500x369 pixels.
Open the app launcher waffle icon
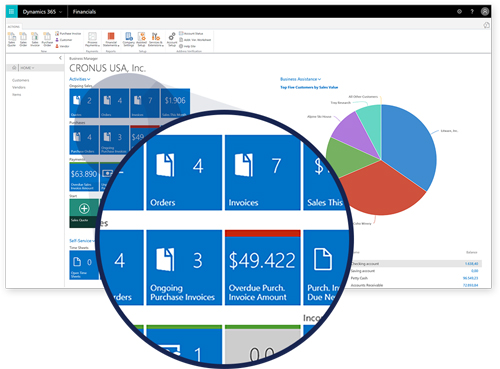12,11
